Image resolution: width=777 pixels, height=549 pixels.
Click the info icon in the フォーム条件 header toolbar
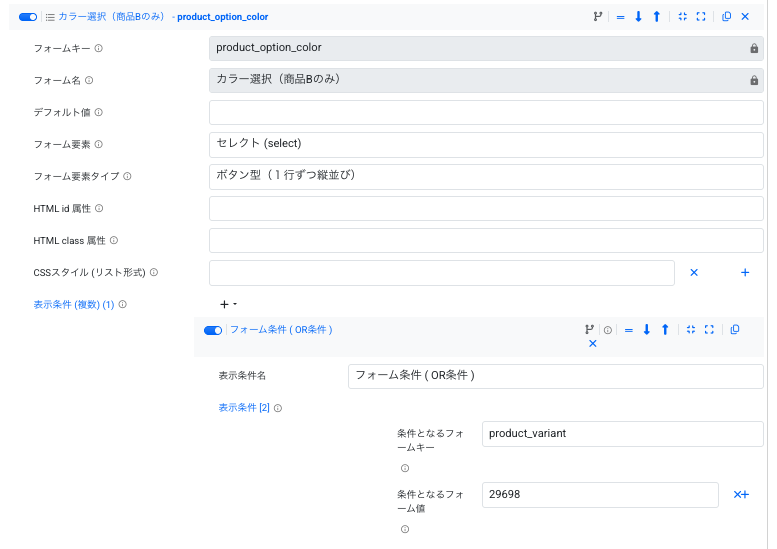click(x=608, y=330)
